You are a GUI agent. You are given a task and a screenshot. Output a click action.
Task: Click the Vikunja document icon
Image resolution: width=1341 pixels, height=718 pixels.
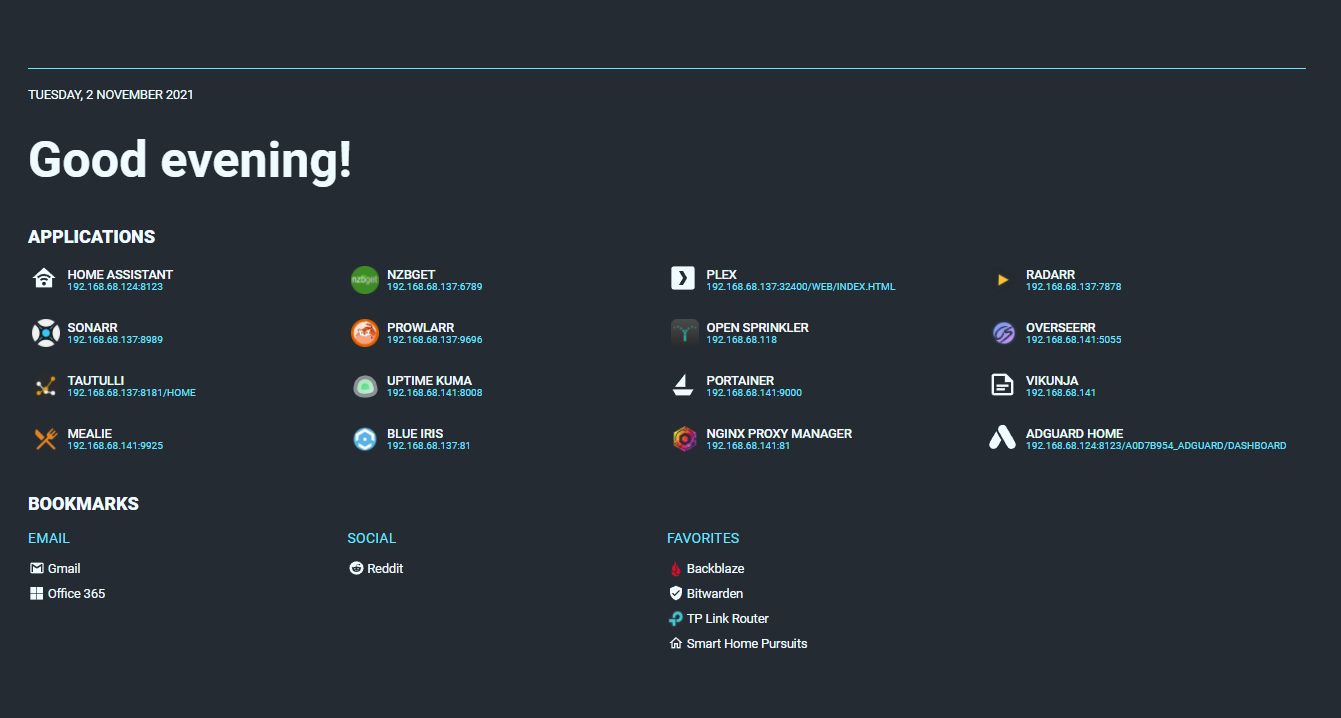[1002, 385]
